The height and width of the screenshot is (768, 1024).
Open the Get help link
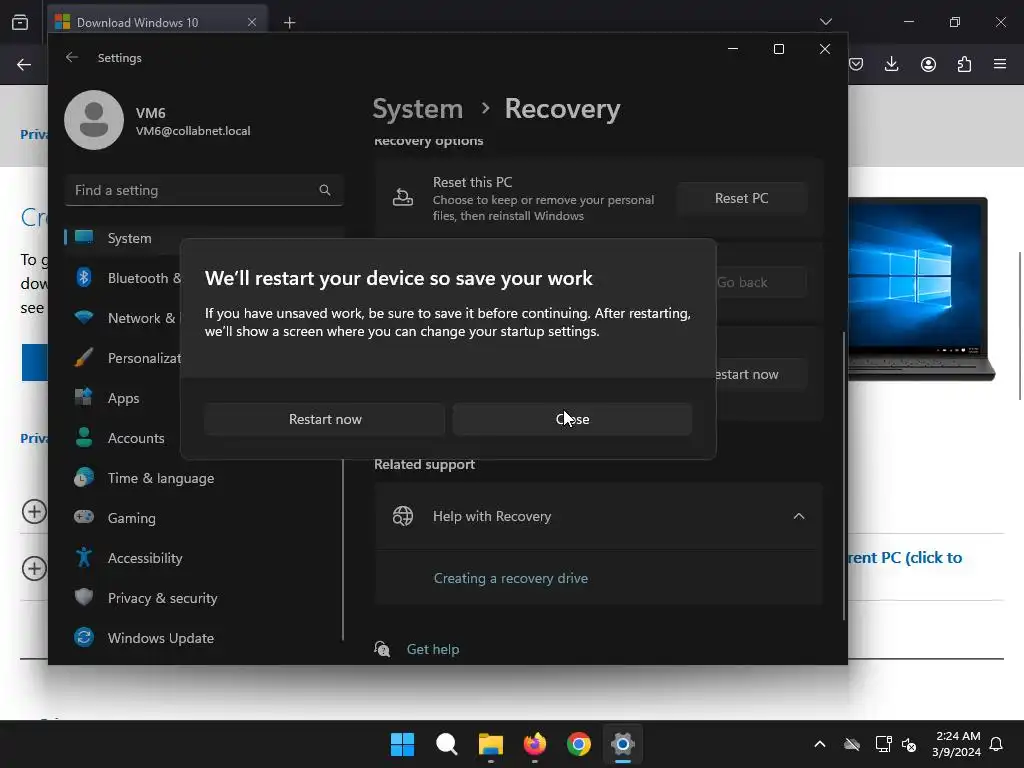point(433,649)
